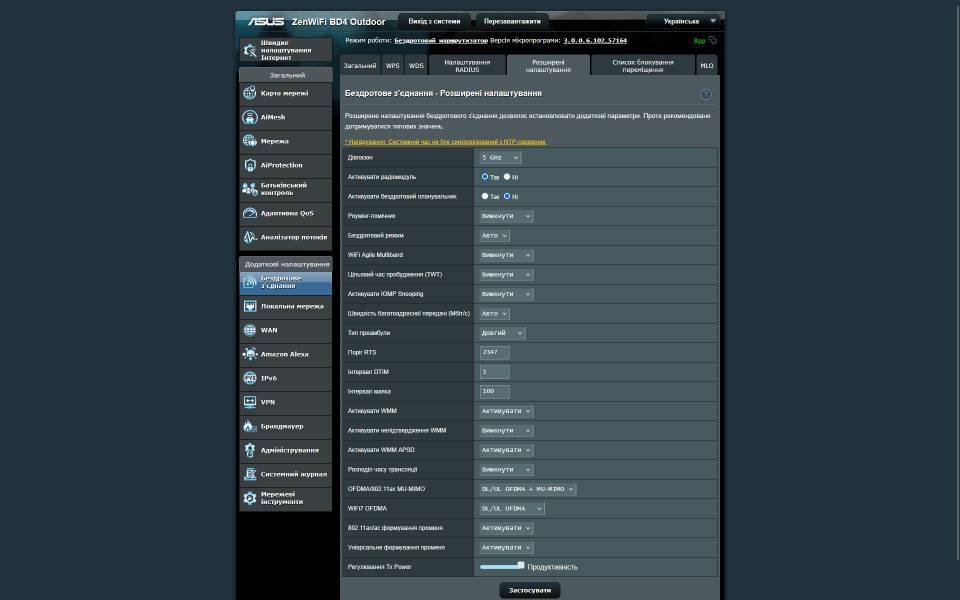
Task: Click the AiProtection shield icon
Action: point(250,165)
